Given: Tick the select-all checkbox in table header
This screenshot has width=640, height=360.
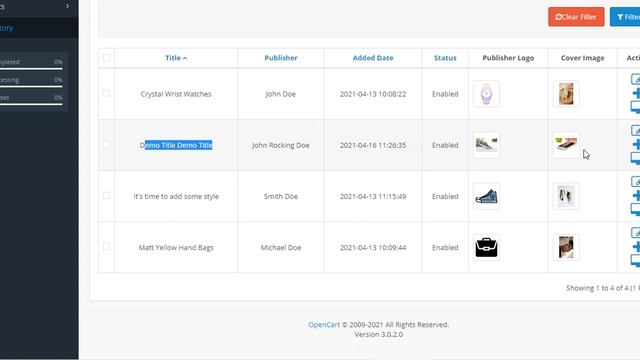Looking at the screenshot, I should 107,58.
